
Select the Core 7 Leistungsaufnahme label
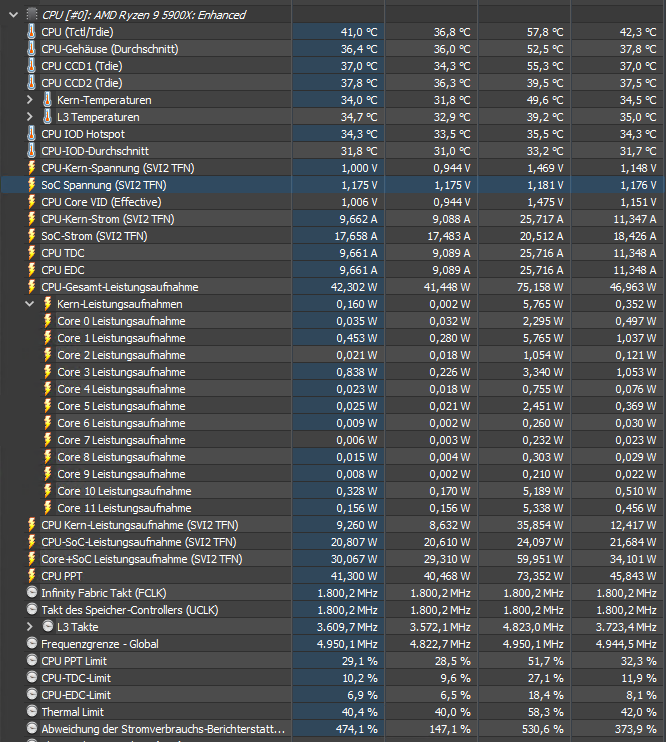pyautogui.click(x=121, y=440)
